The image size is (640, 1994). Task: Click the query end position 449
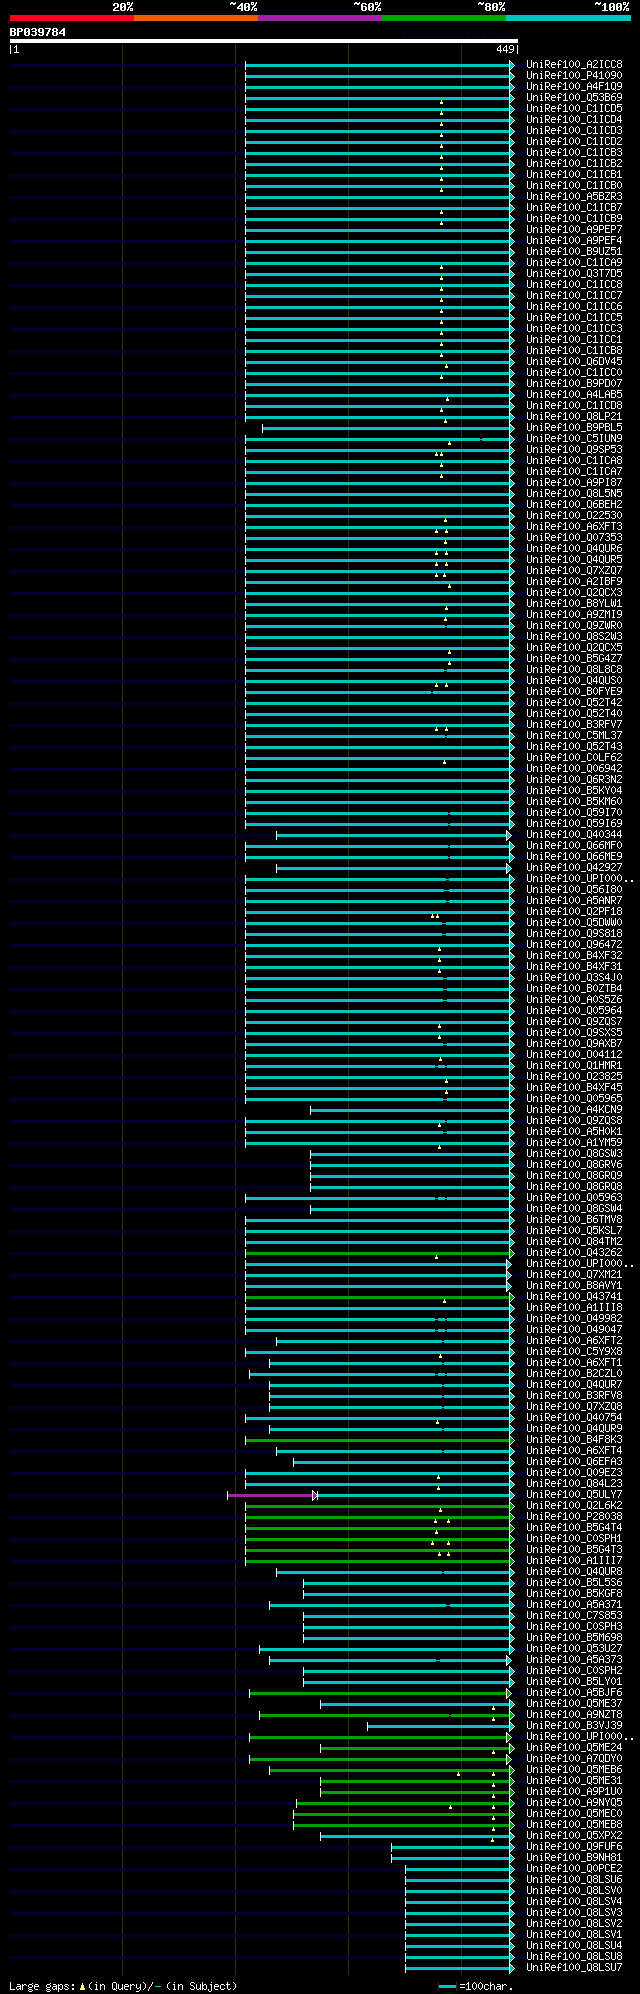click(505, 49)
